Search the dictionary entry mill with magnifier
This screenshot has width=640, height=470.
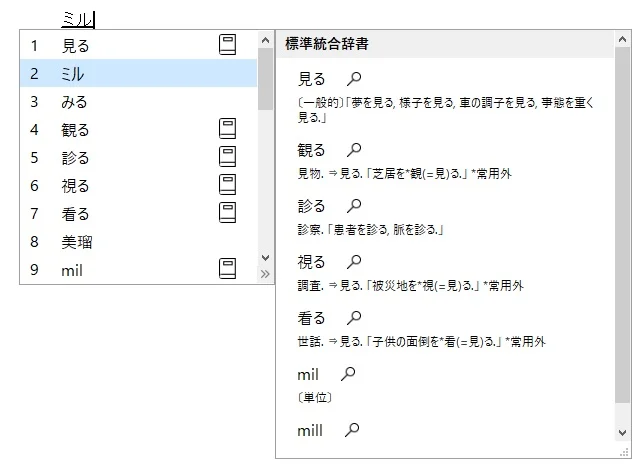coord(352,430)
